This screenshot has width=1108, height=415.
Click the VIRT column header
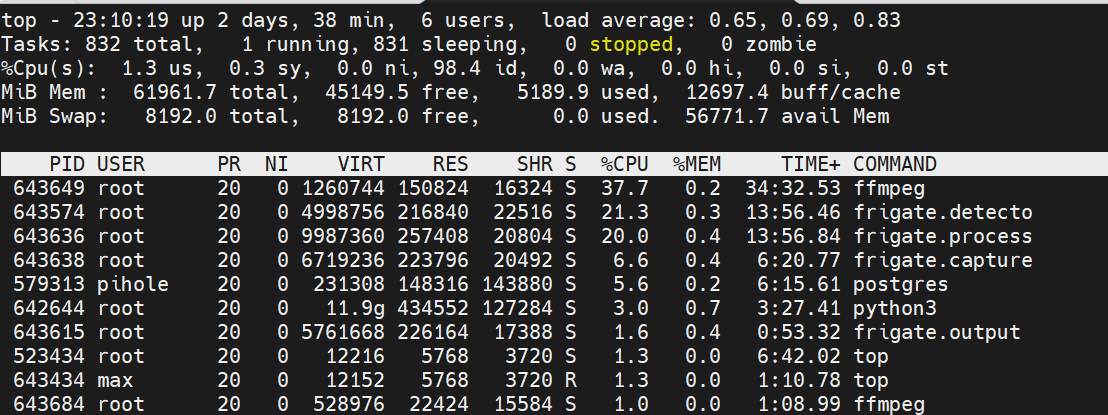[x=361, y=164]
